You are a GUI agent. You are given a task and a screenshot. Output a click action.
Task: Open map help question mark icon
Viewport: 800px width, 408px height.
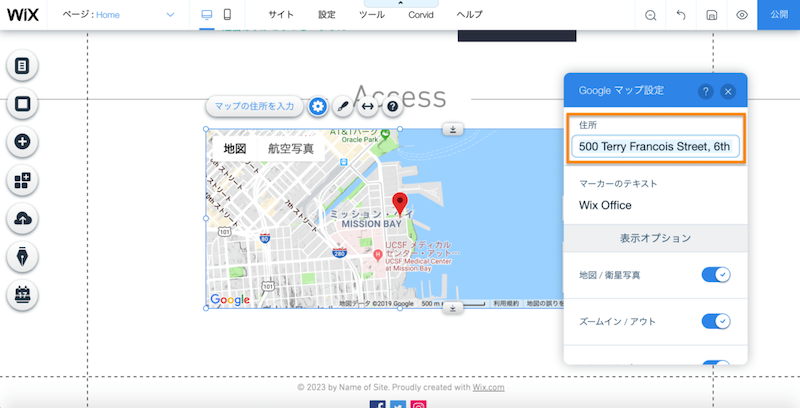(x=392, y=107)
